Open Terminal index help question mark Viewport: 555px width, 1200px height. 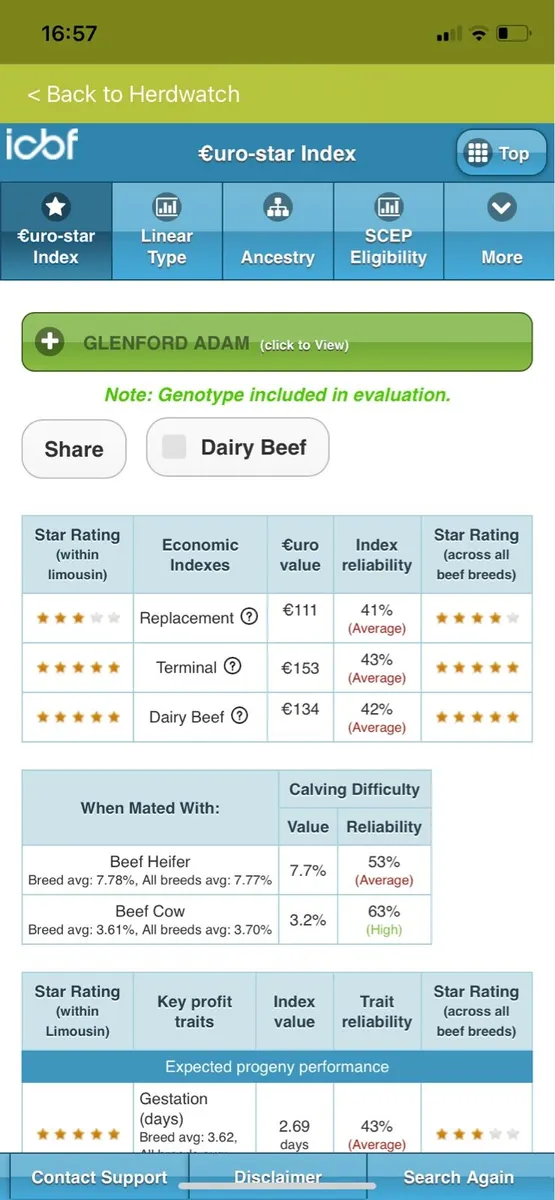233,666
